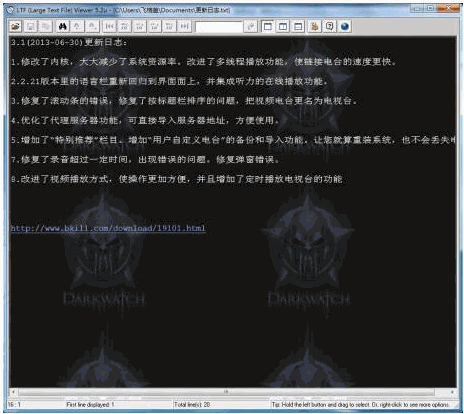Jump to the first line of the file
This screenshot has height=414, width=464.
click(109, 26)
